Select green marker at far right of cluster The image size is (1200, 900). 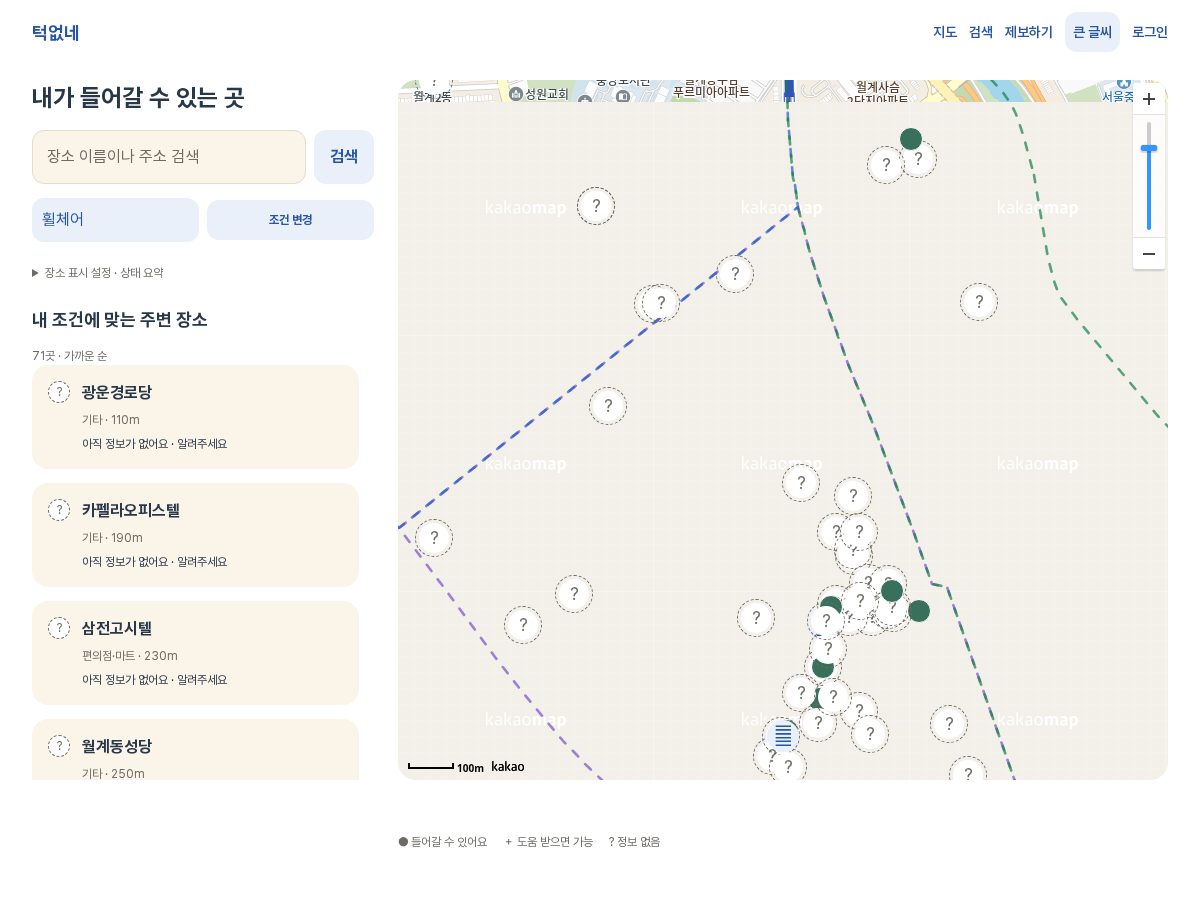pos(919,611)
